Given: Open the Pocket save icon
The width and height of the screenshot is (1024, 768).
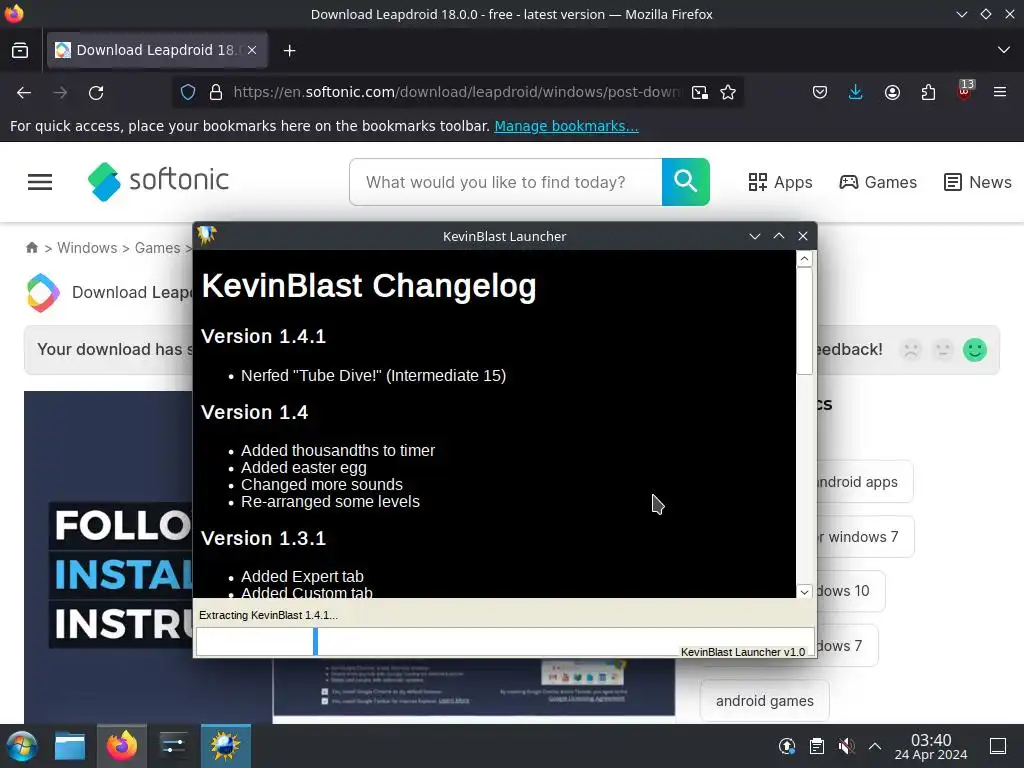Looking at the screenshot, I should click(820, 93).
